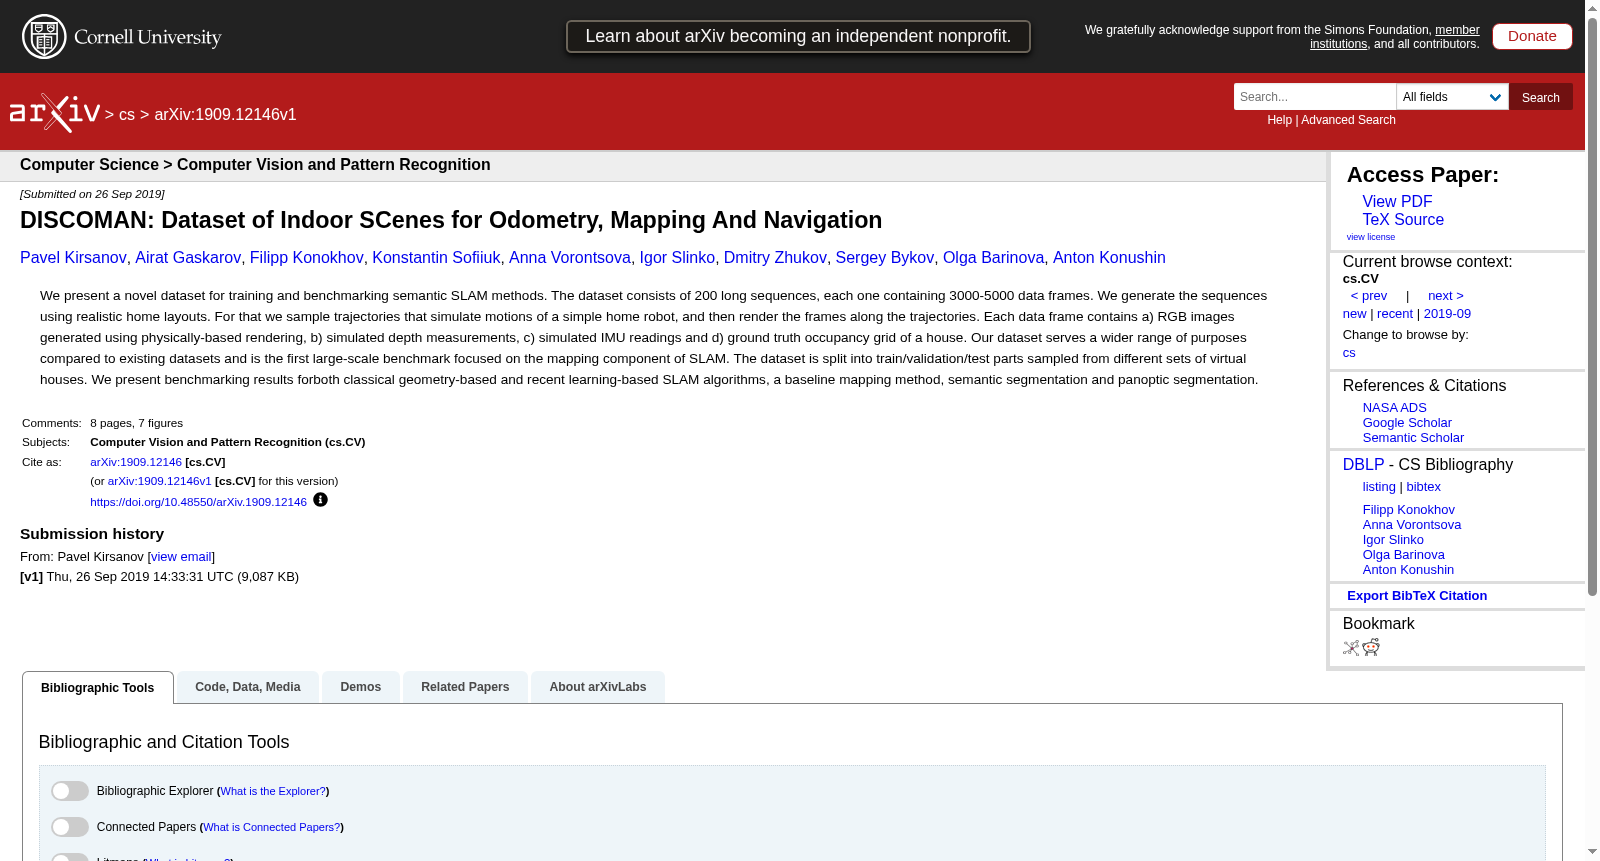Open author Airat Gaskarov

coord(188,258)
